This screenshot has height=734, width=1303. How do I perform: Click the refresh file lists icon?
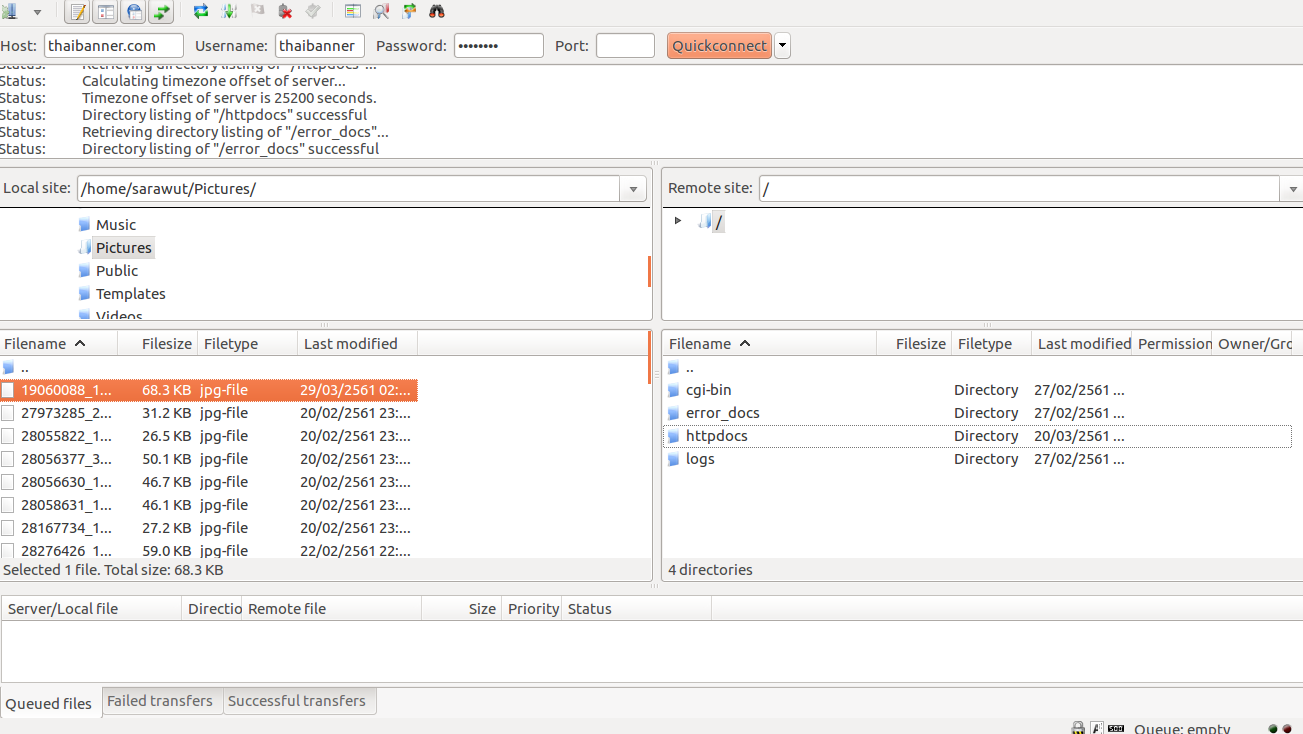click(x=201, y=12)
